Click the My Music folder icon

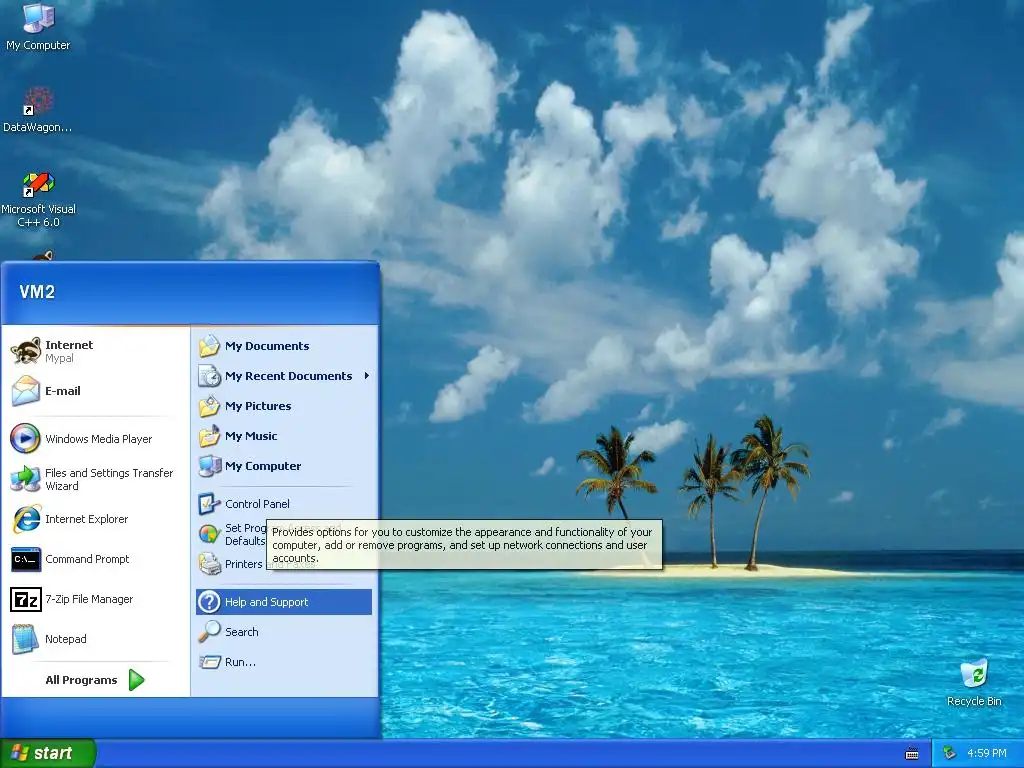tap(210, 436)
